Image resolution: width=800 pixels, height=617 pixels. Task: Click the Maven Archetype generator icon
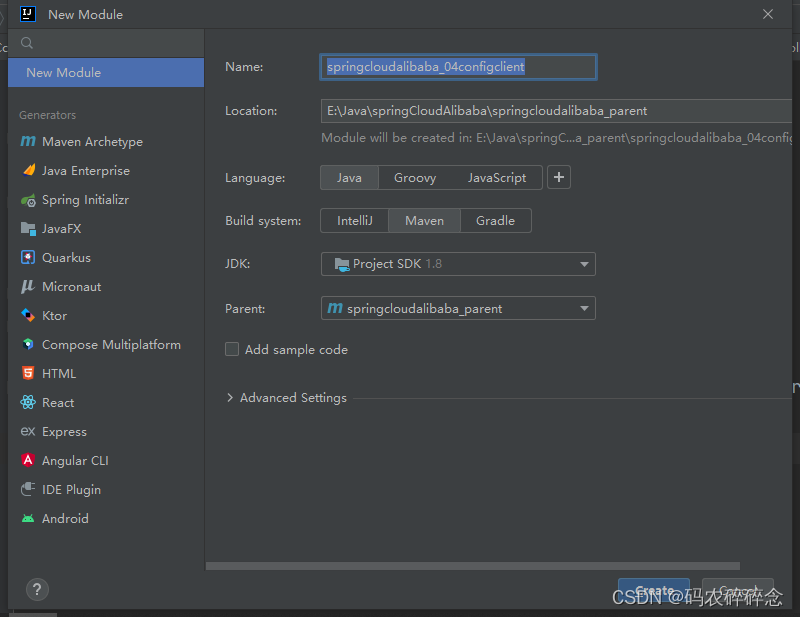pyautogui.click(x=28, y=141)
